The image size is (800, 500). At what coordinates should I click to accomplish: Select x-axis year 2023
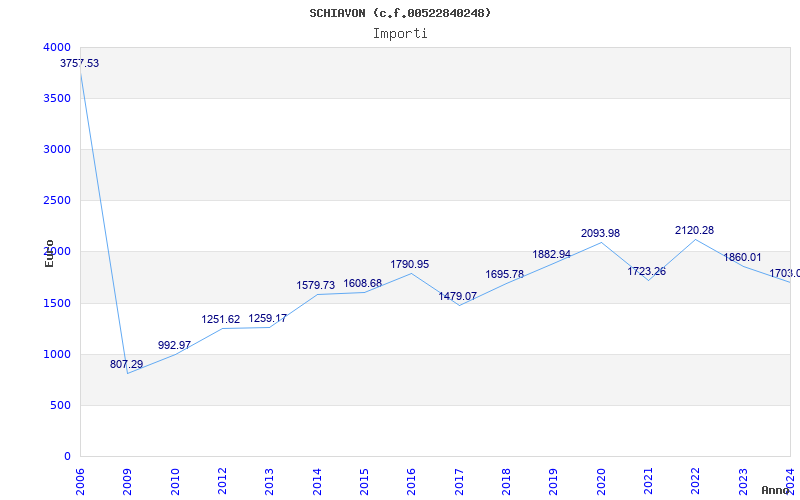pyautogui.click(x=743, y=482)
